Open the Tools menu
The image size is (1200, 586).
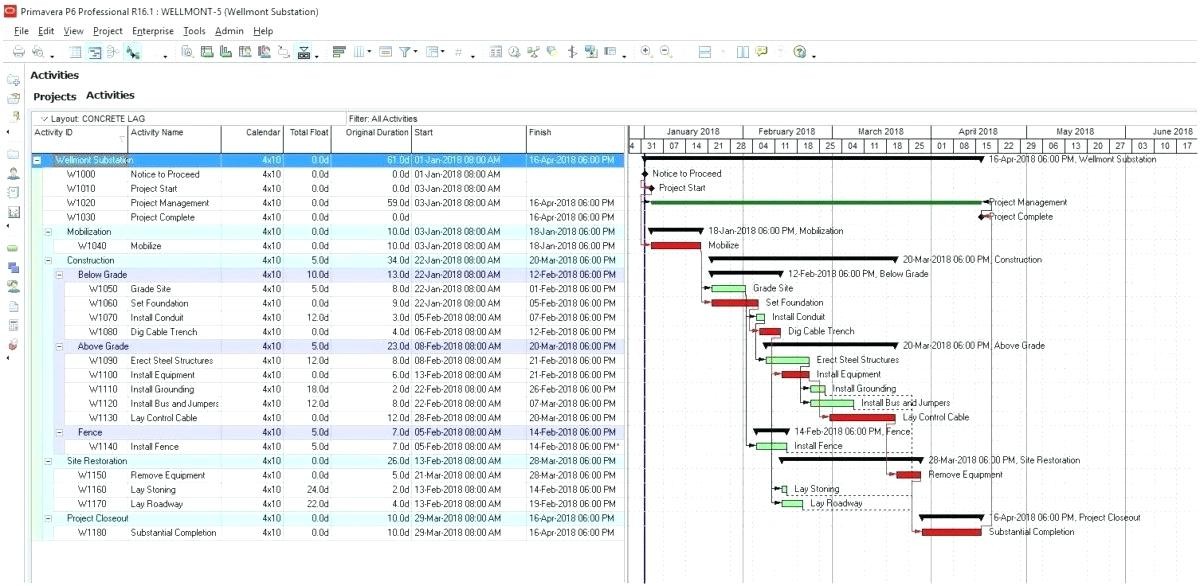(x=194, y=31)
